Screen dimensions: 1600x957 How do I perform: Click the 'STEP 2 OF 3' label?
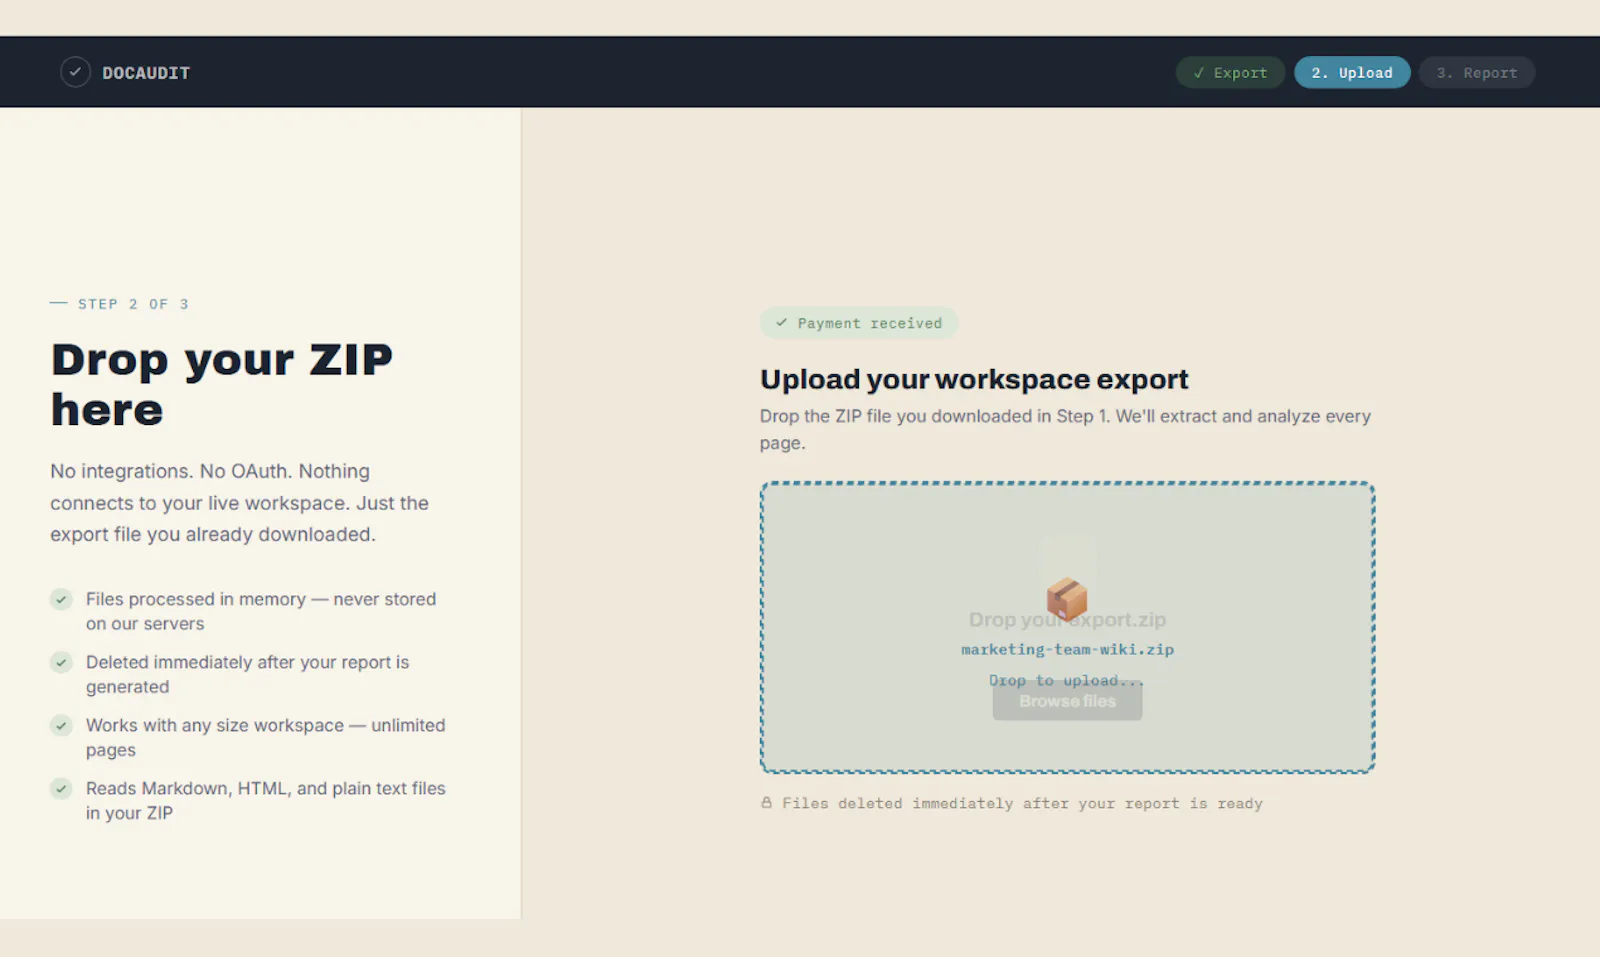pos(133,304)
